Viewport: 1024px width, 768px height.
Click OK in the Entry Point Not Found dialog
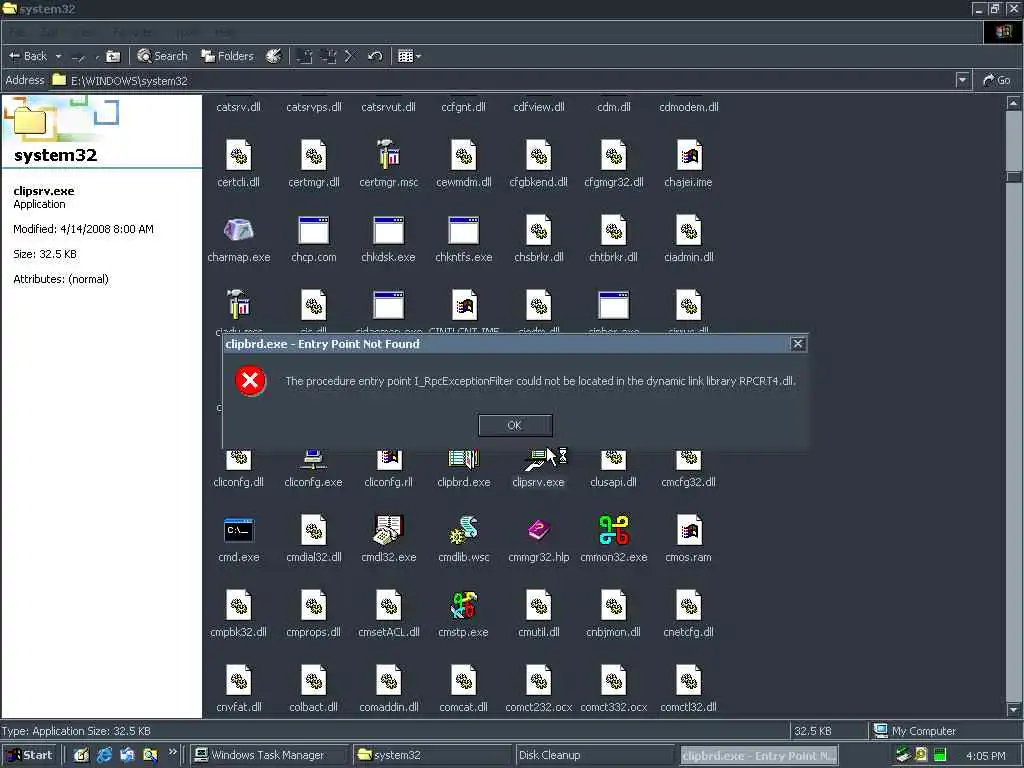515,425
